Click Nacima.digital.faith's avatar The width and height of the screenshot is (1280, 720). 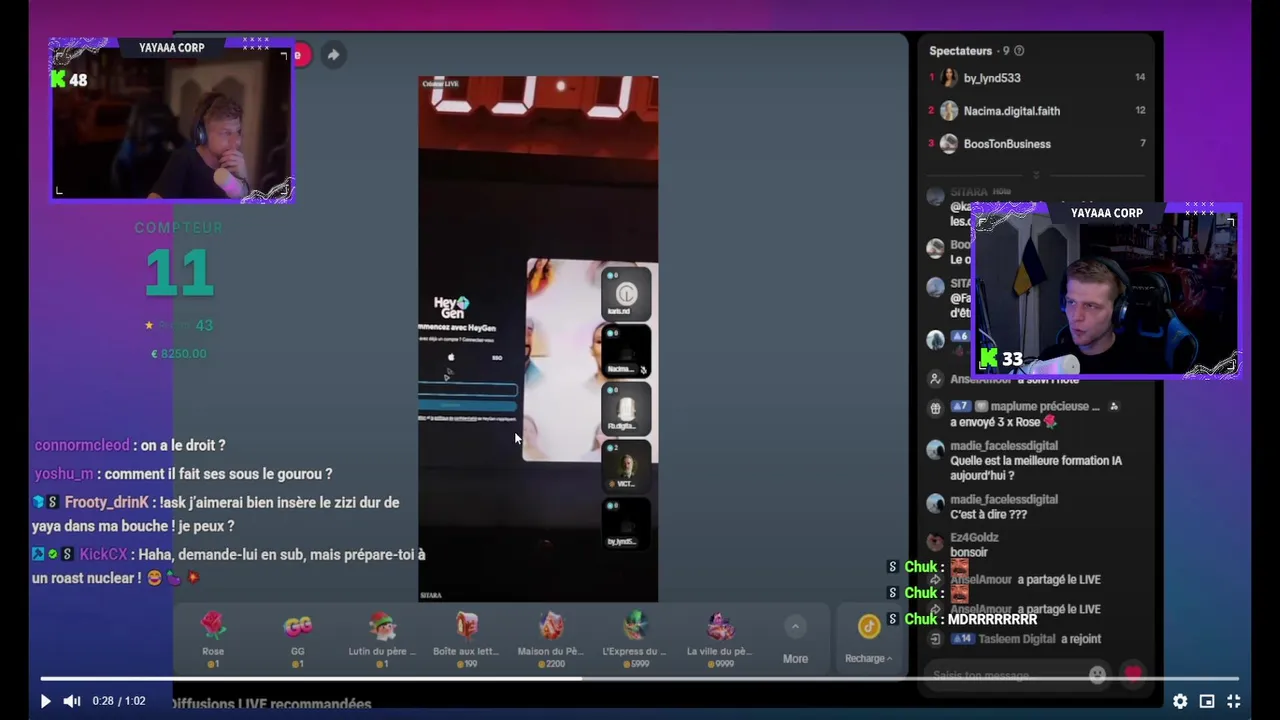tap(948, 111)
